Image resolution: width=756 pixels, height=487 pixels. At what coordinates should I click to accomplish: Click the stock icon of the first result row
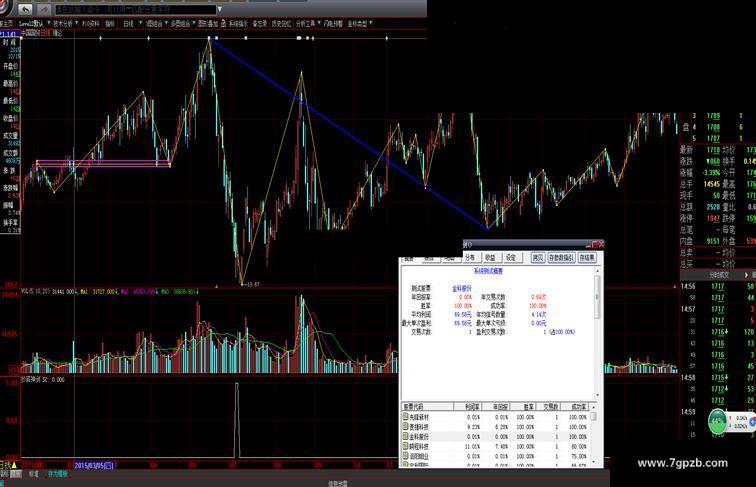tap(406, 417)
